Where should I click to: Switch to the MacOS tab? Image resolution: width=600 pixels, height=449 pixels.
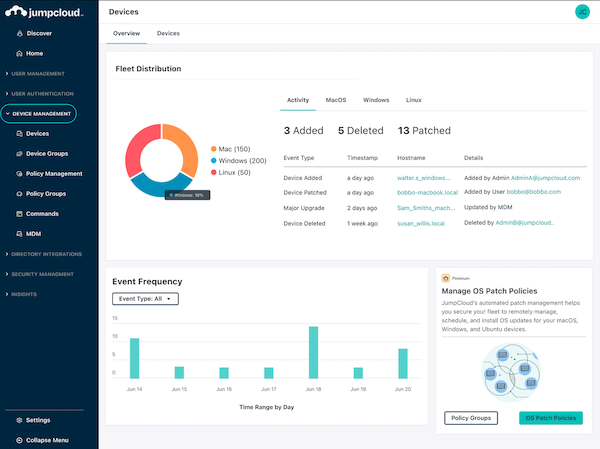click(x=336, y=101)
